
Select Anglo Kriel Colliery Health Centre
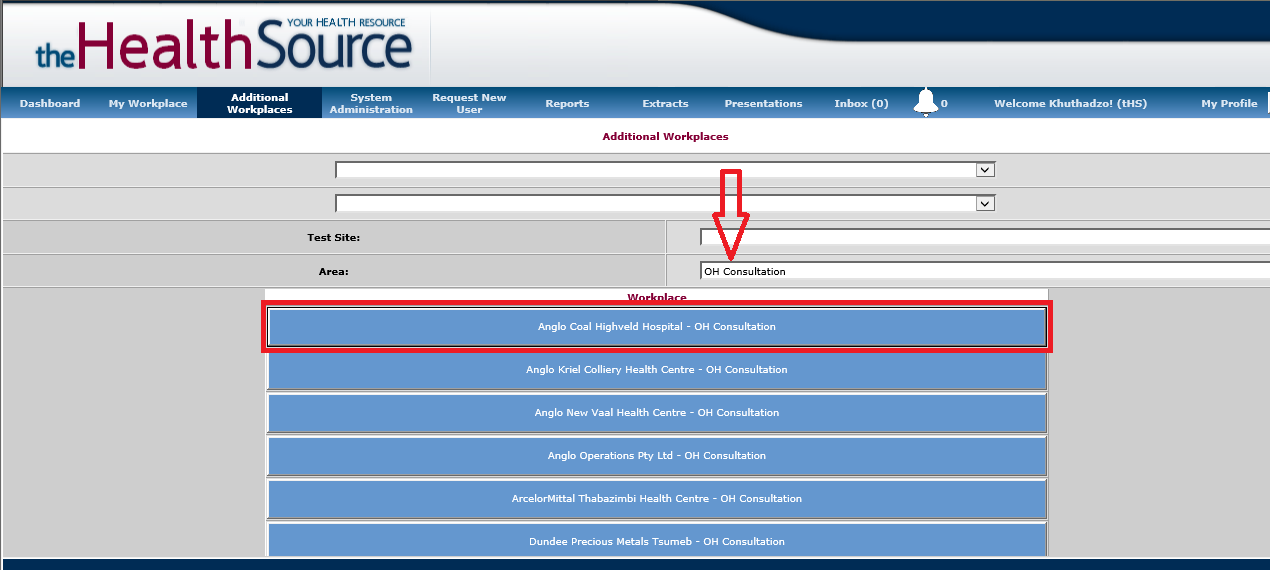[657, 370]
